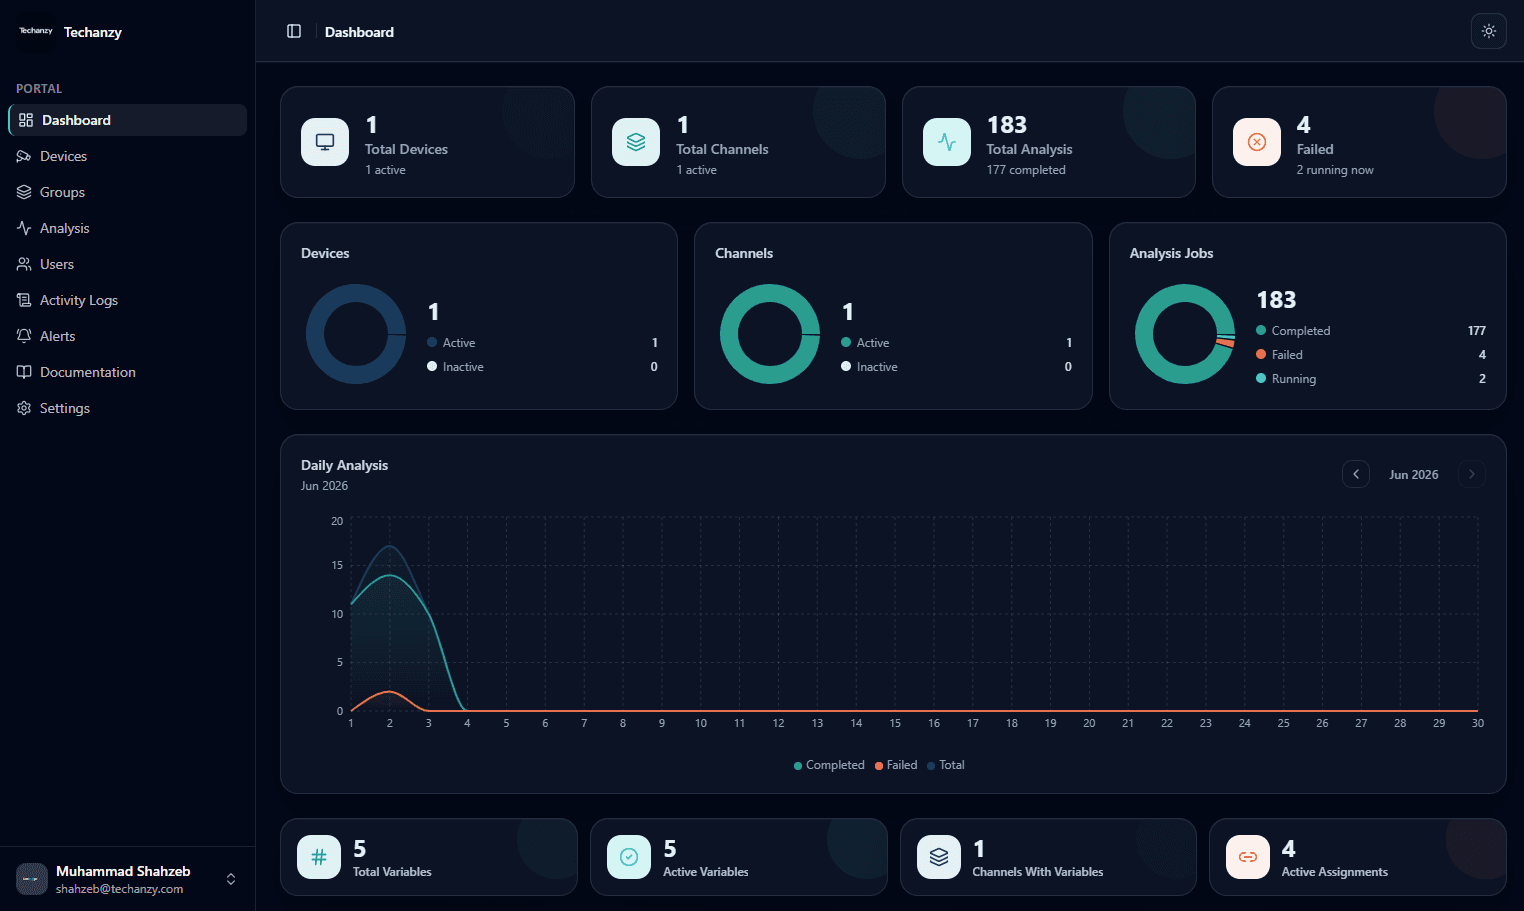The width and height of the screenshot is (1524, 911).
Task: Click the Jun 2026 month selector label
Action: point(1414,475)
